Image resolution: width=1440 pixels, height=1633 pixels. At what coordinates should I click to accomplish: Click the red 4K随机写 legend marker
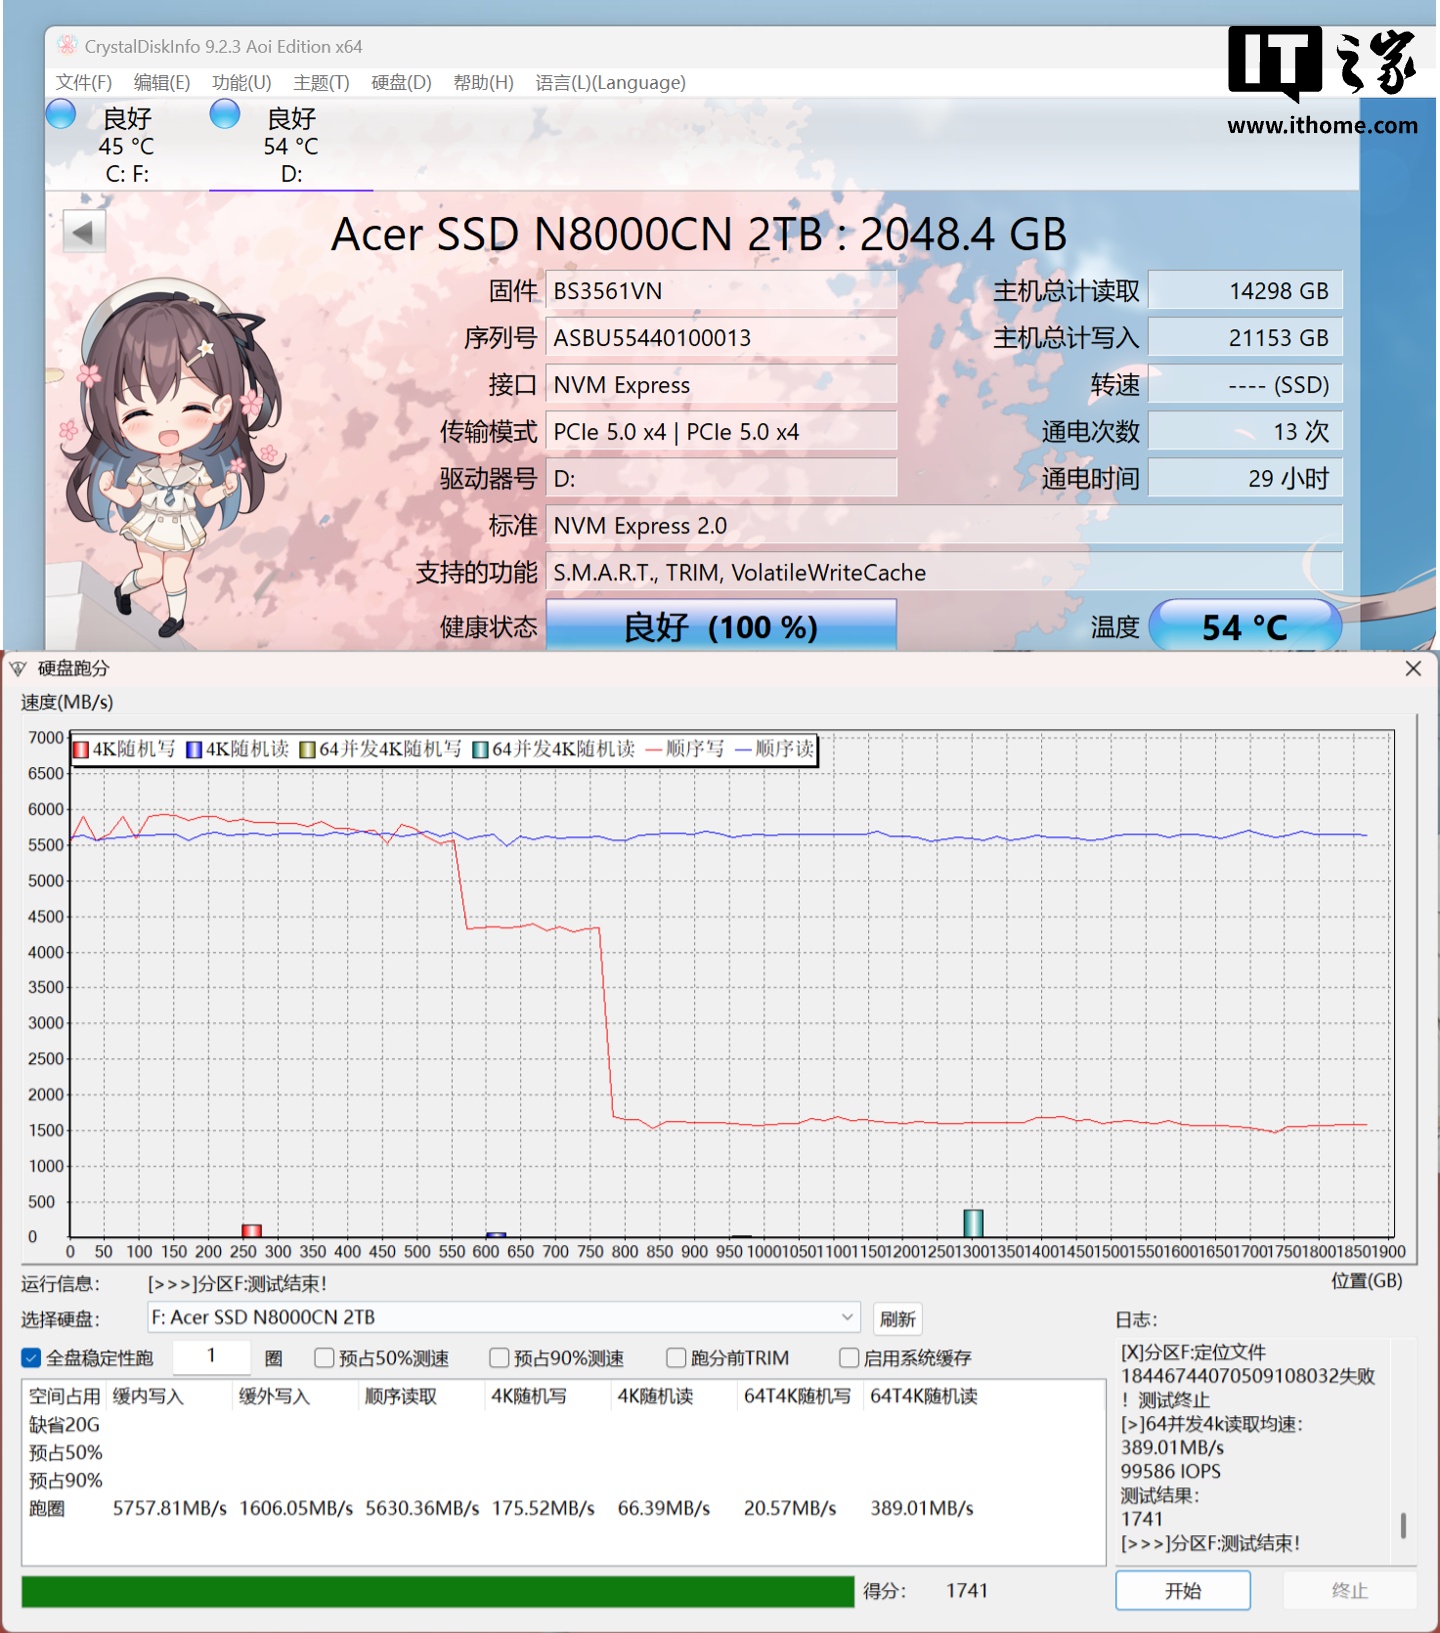click(x=81, y=749)
